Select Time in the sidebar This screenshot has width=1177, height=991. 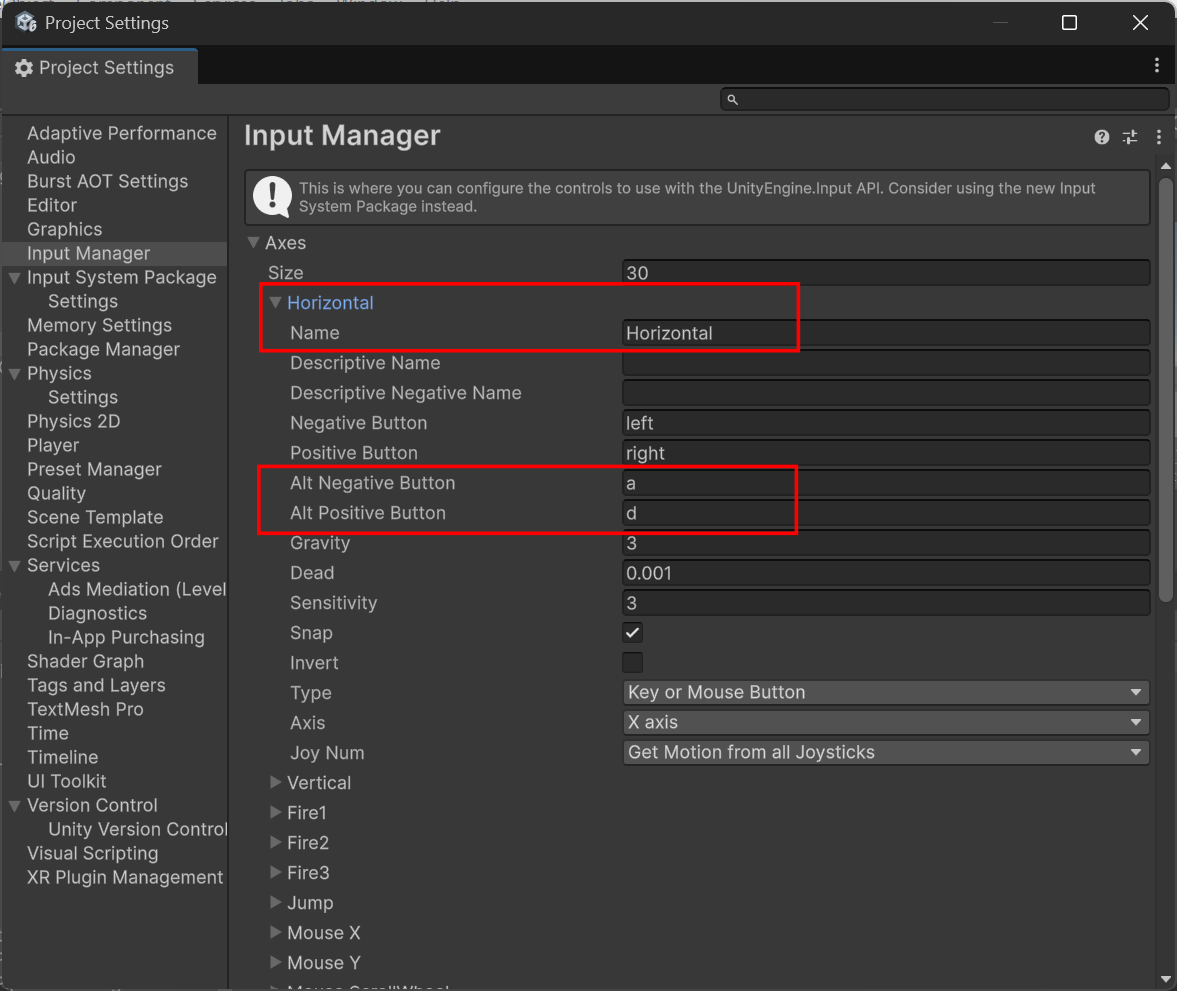click(47, 733)
